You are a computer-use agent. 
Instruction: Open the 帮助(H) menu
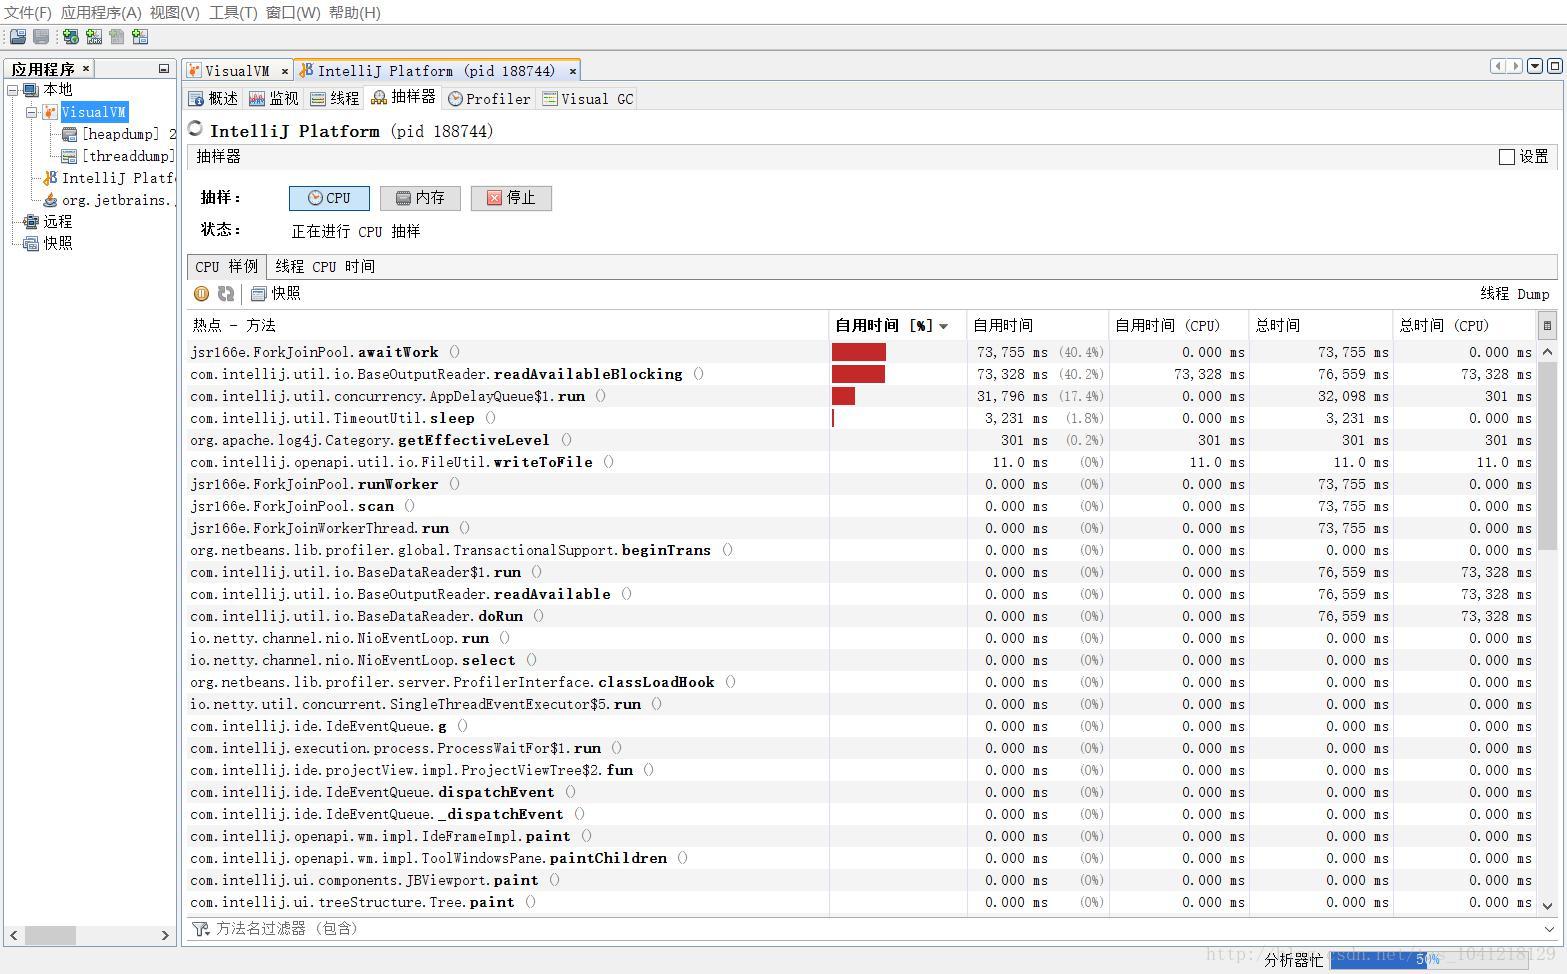click(x=354, y=12)
